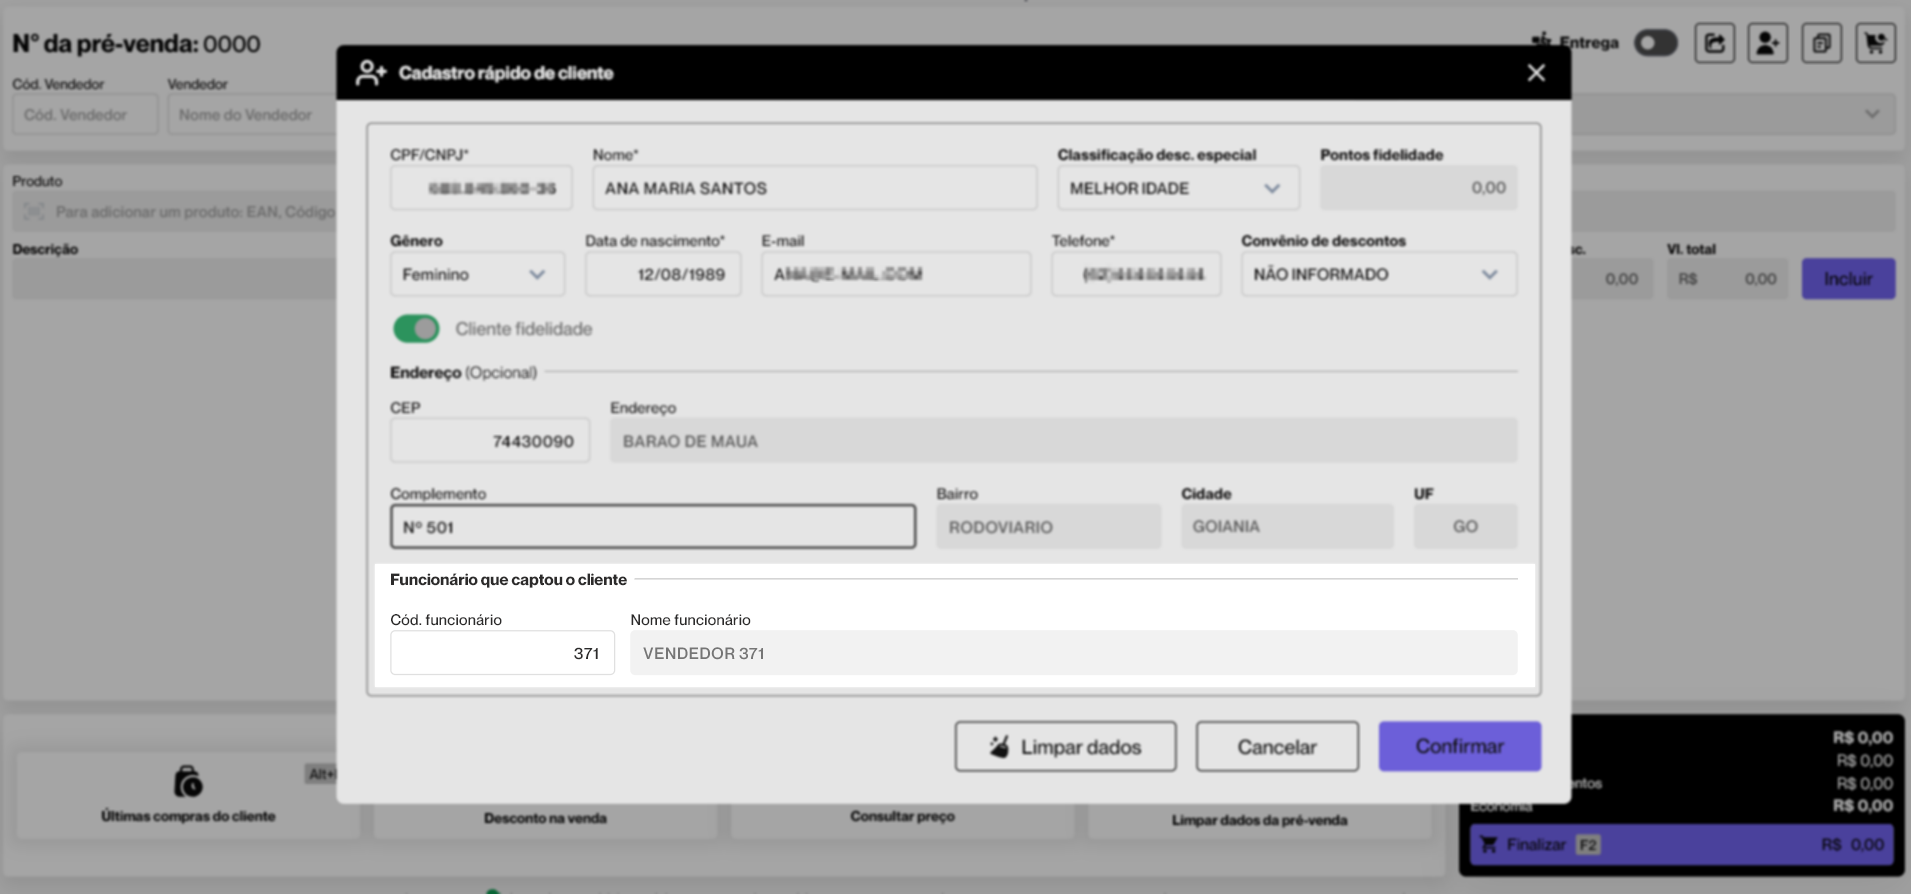Click the add customer icon in top toolbar
The width and height of the screenshot is (1911, 894).
click(x=1767, y=43)
